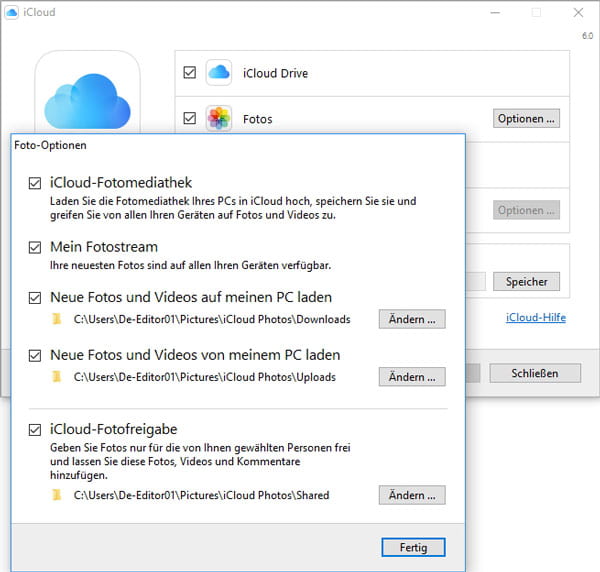Click the iCloud Drive label
This screenshot has width=600, height=572.
coord(276,73)
